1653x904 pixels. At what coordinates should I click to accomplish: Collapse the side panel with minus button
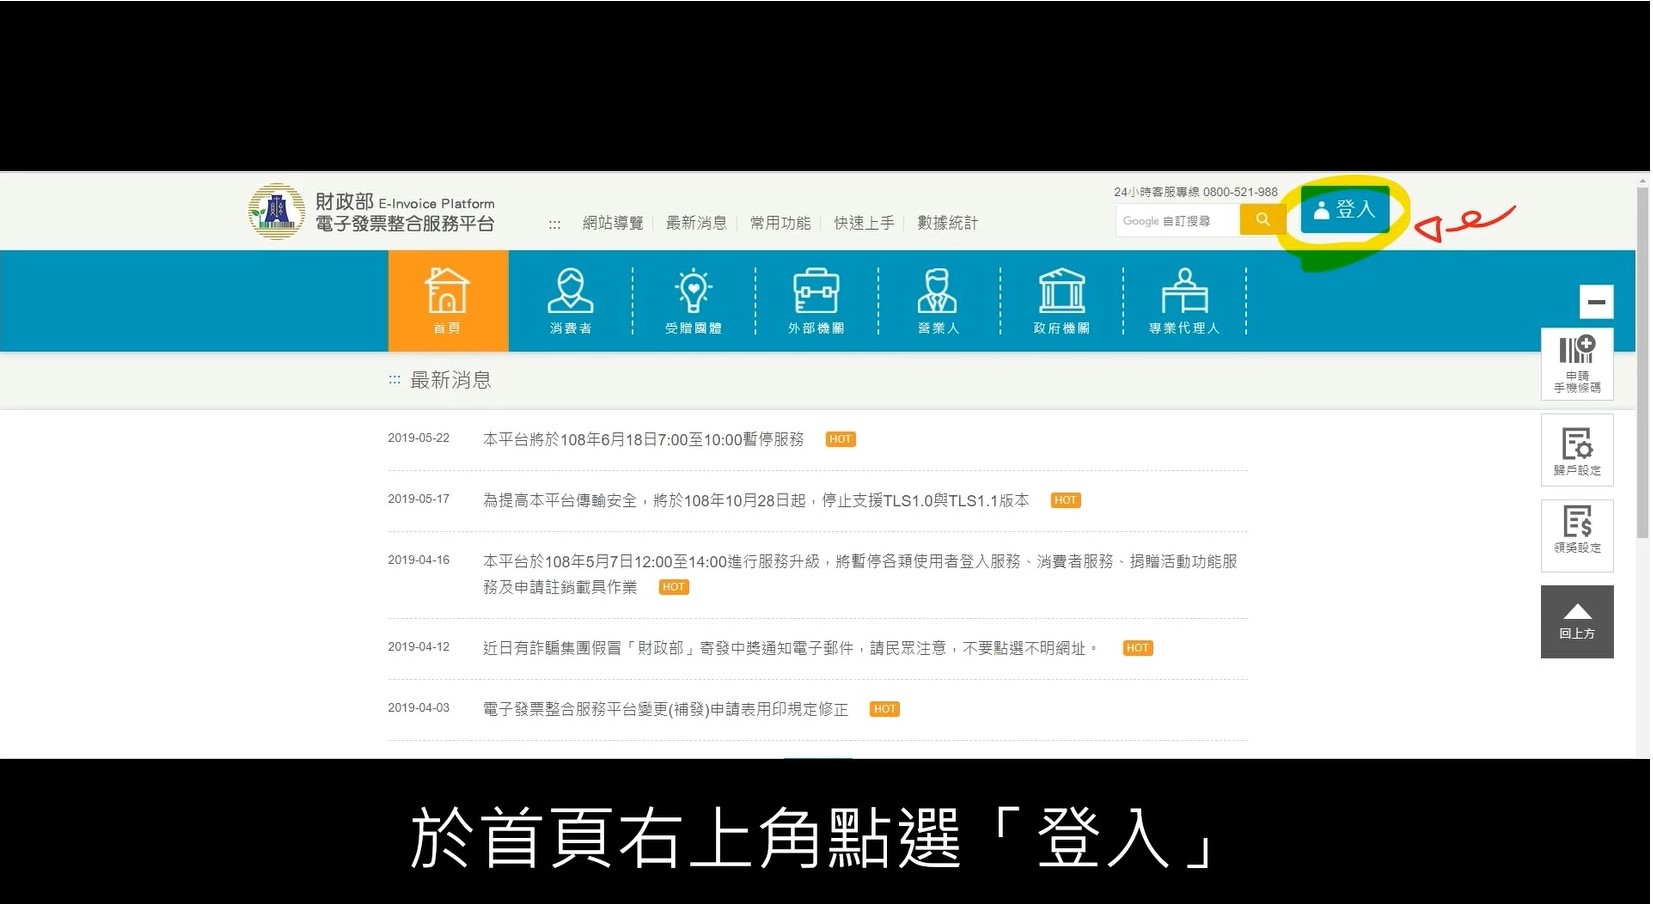(x=1596, y=302)
